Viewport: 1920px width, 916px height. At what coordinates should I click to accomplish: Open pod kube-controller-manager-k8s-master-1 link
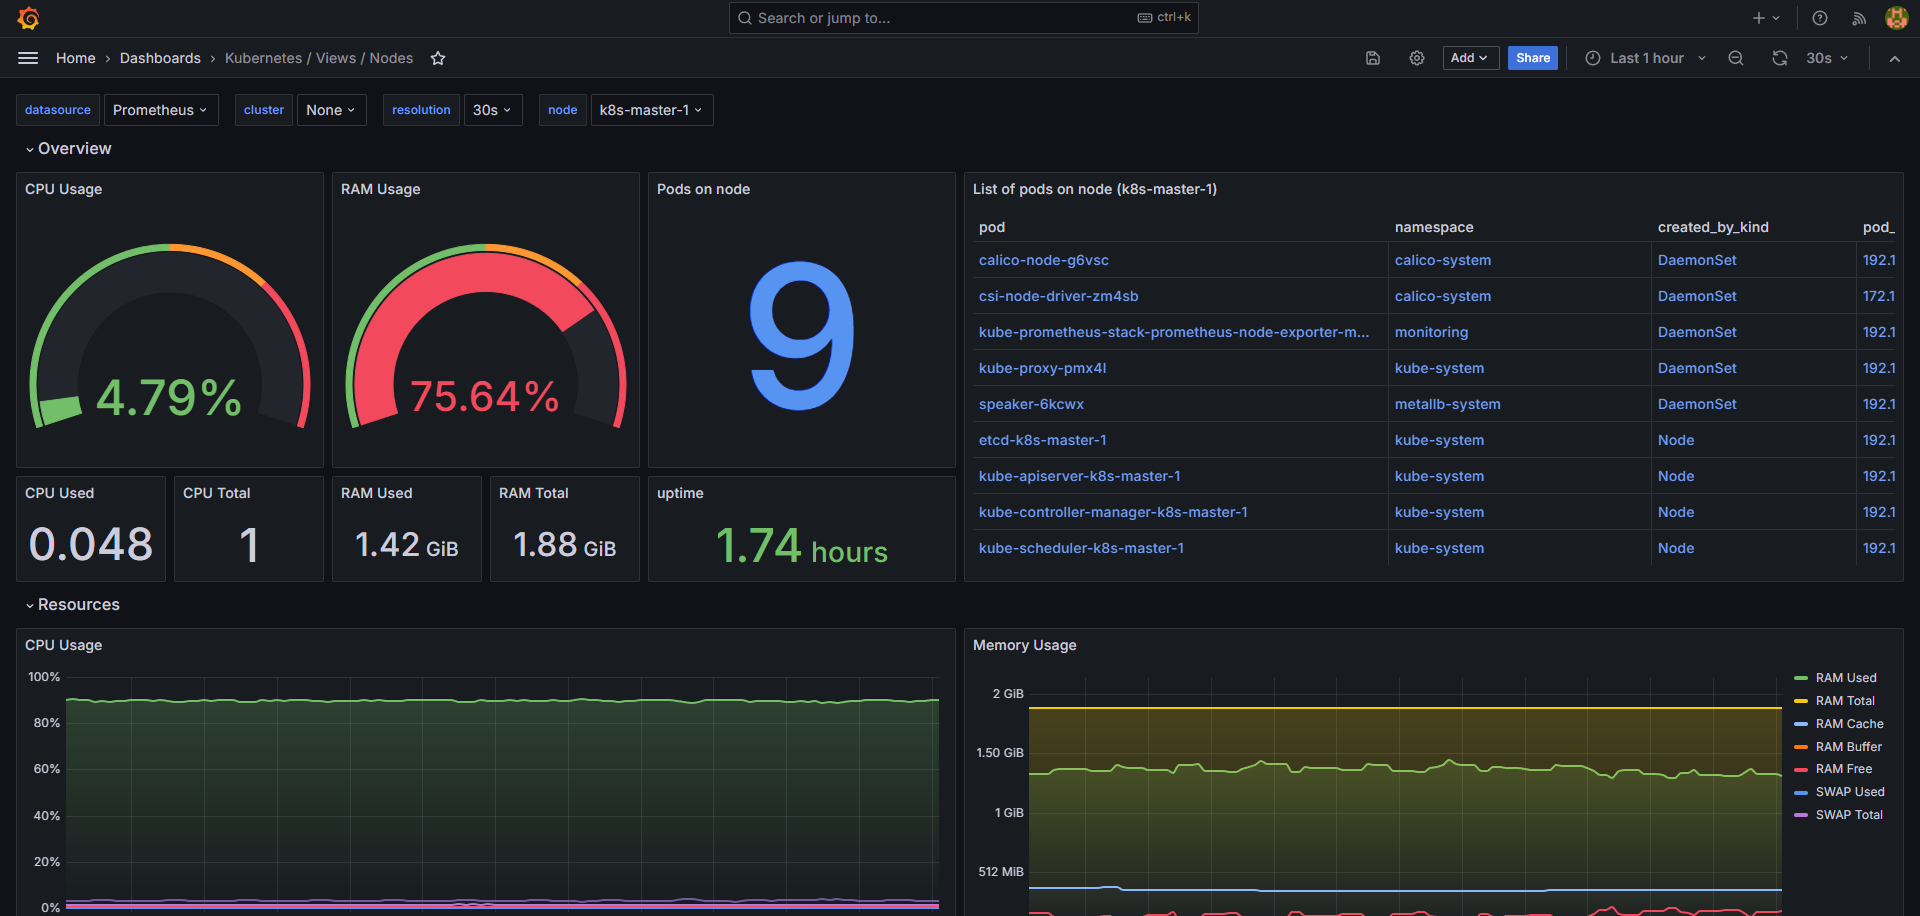click(1113, 512)
